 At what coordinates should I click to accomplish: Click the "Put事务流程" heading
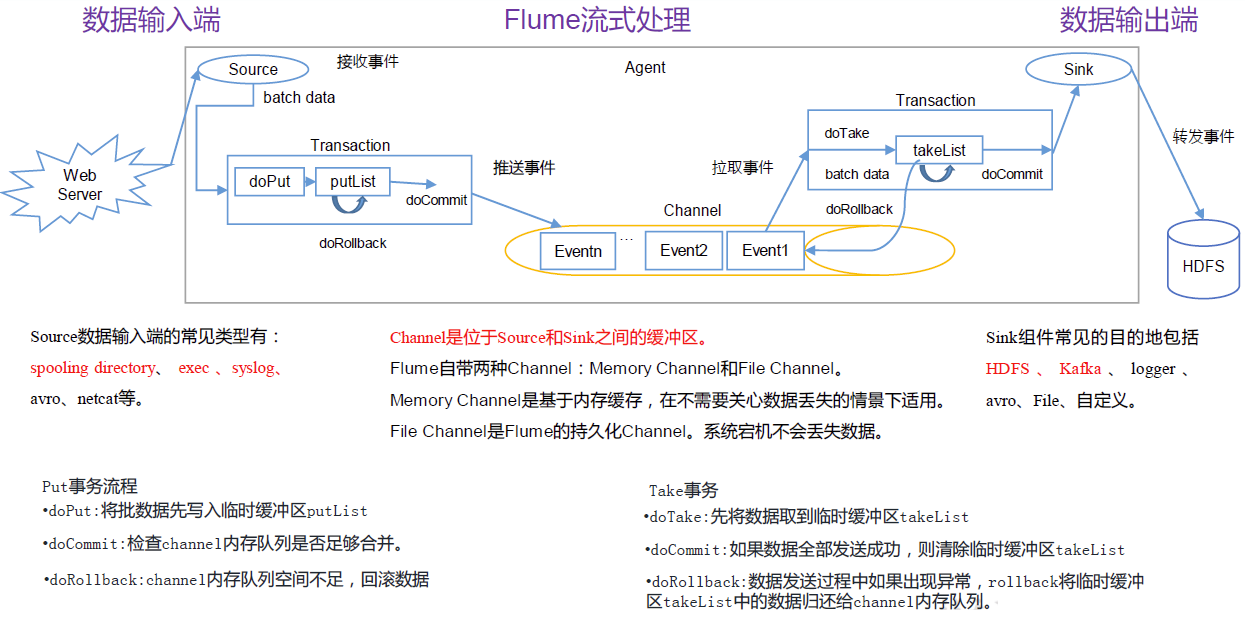pos(90,487)
